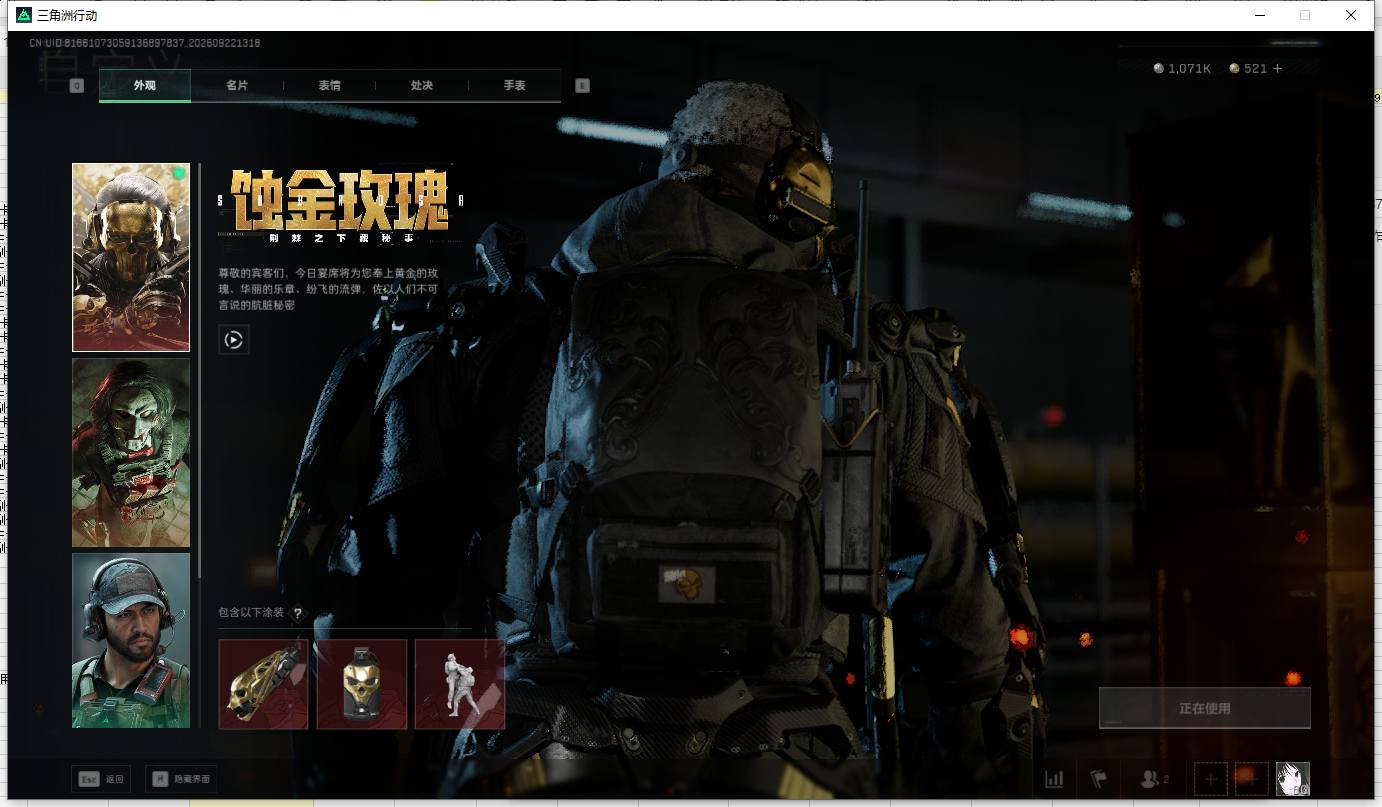Open the flag icon in bottom bar
1382x807 pixels.
click(1099, 779)
